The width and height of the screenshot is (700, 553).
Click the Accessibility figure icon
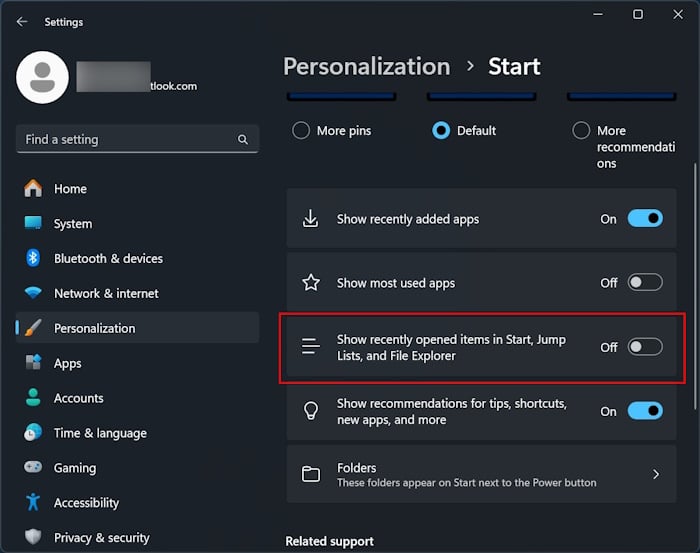point(33,502)
